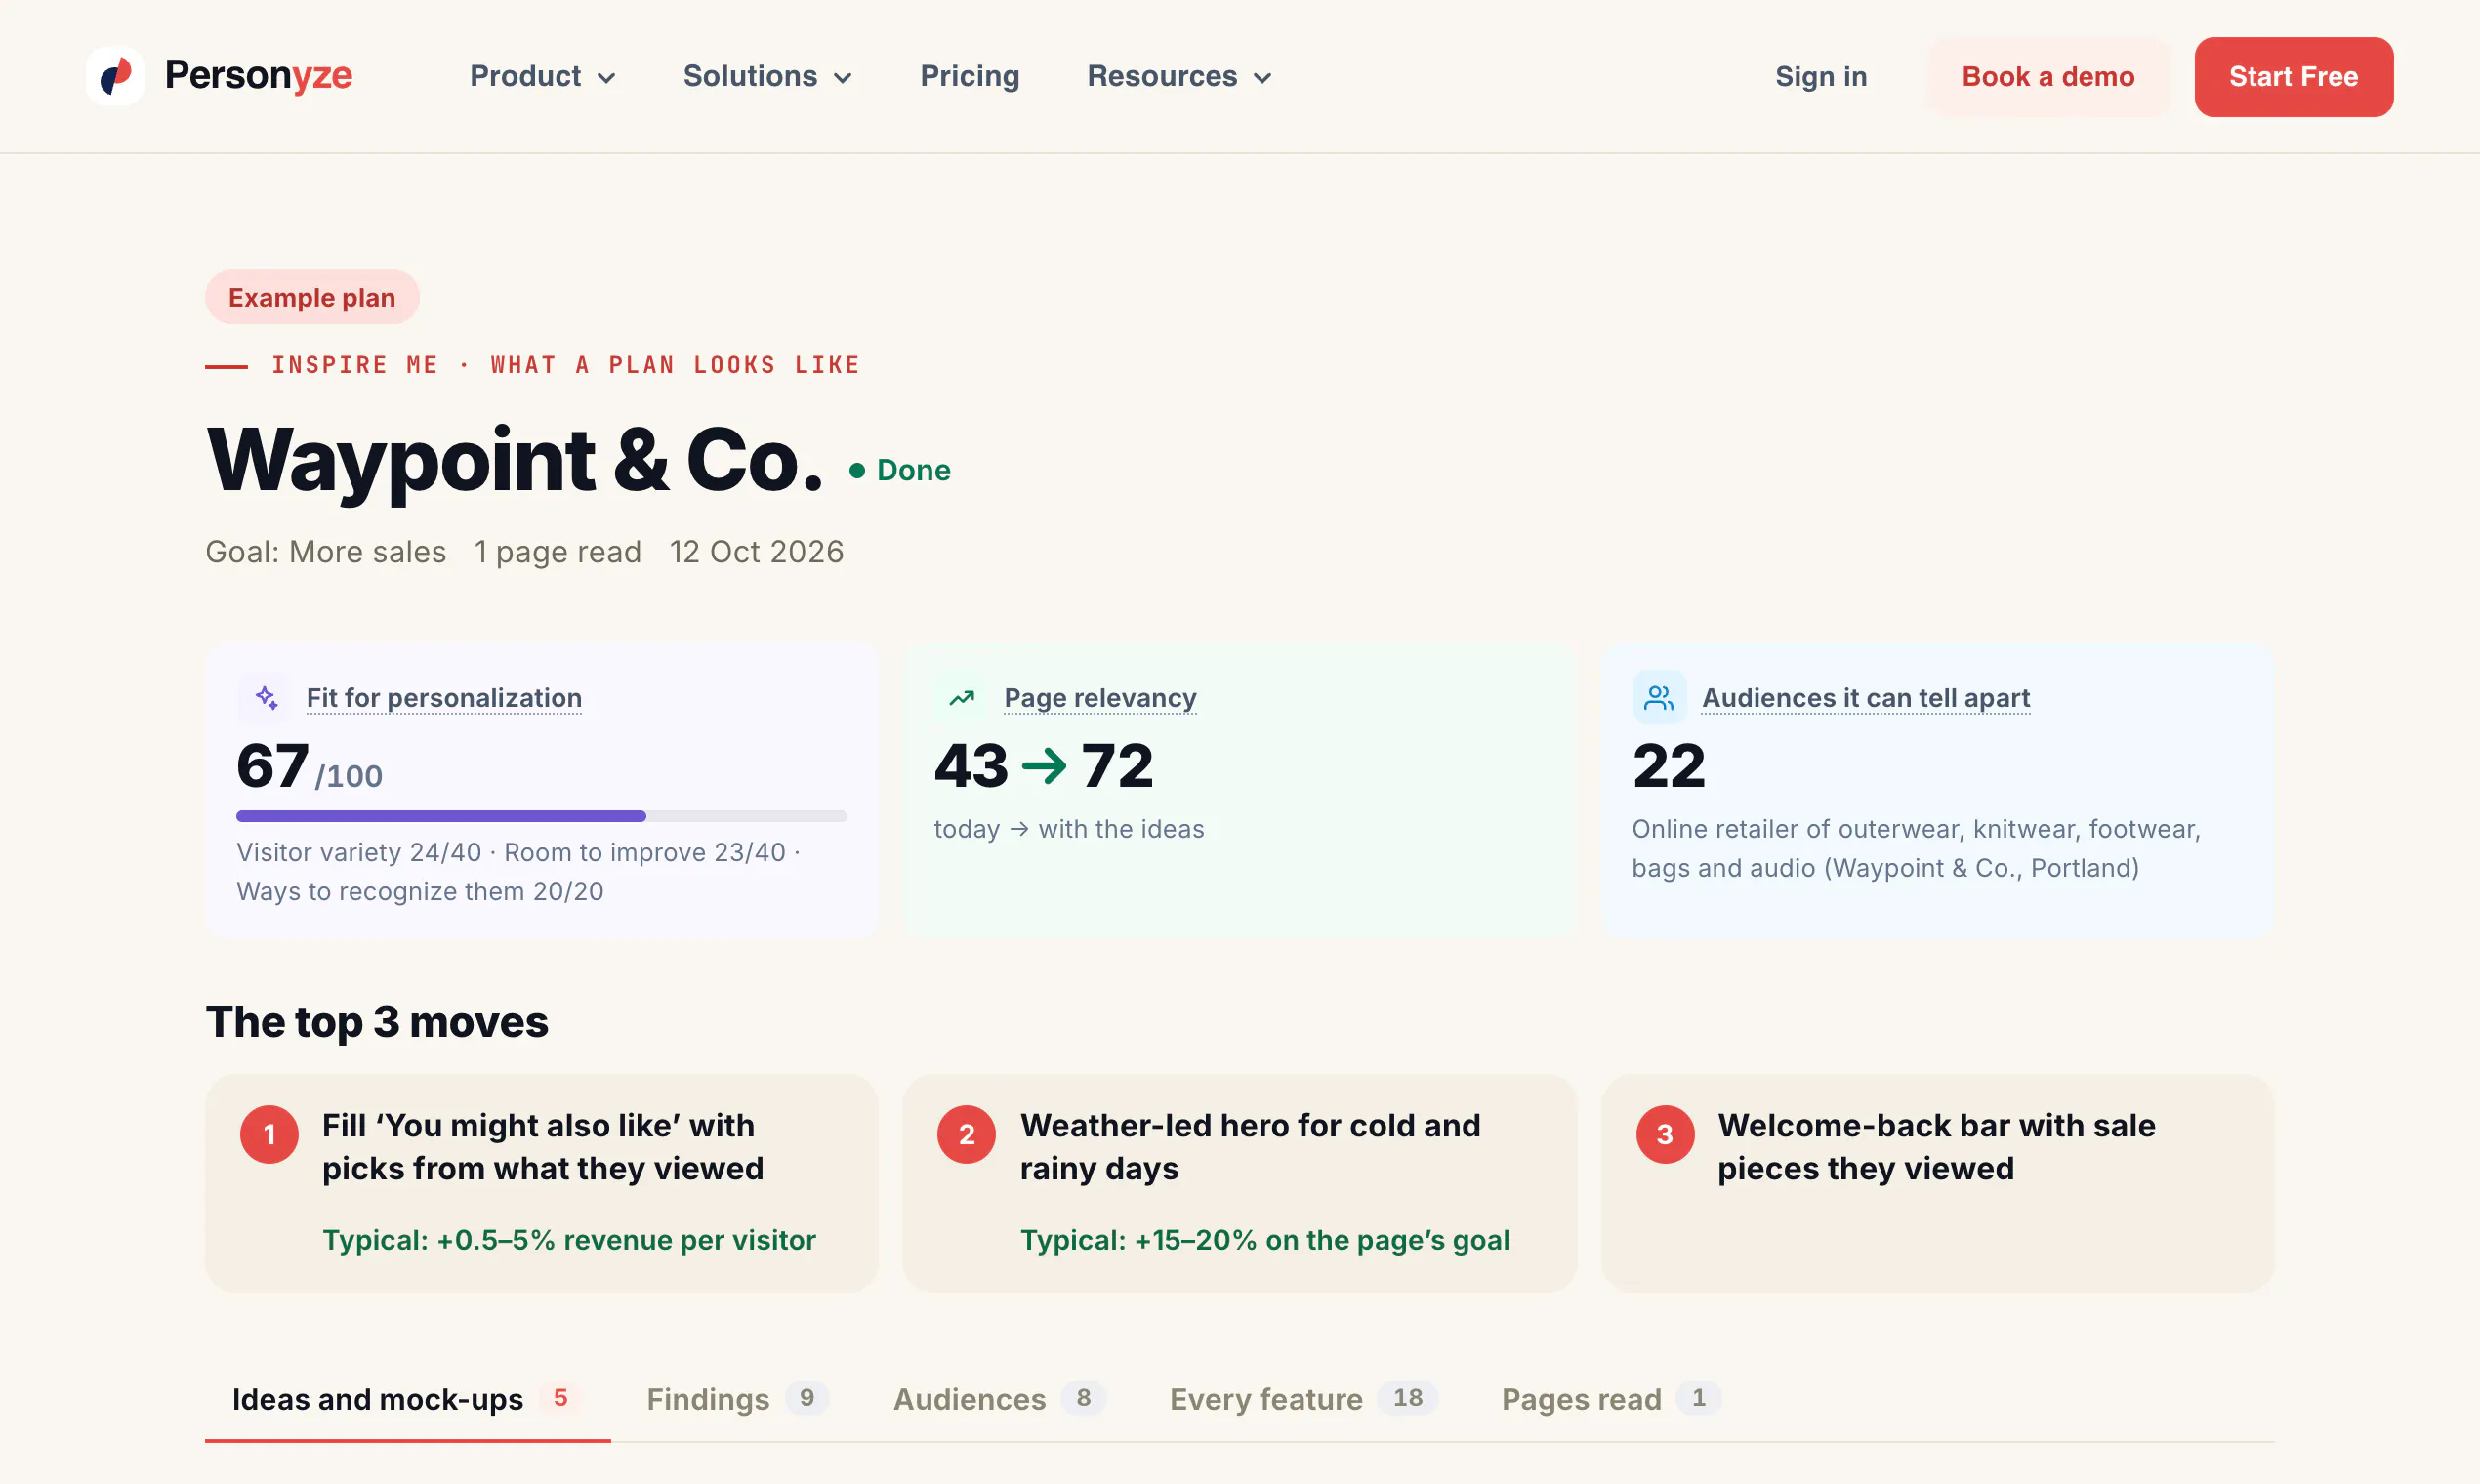
Task: Open the Pages read tab
Action: [1610, 1398]
